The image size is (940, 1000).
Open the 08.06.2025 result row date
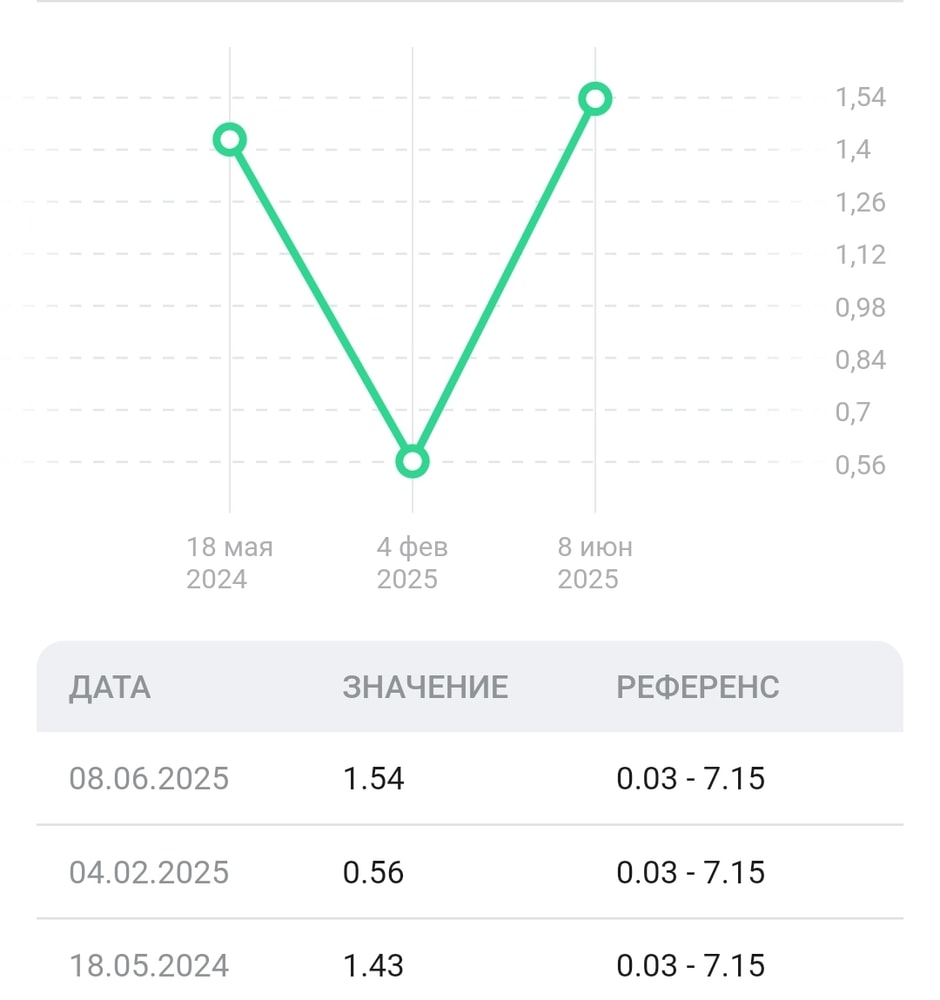[x=149, y=778]
